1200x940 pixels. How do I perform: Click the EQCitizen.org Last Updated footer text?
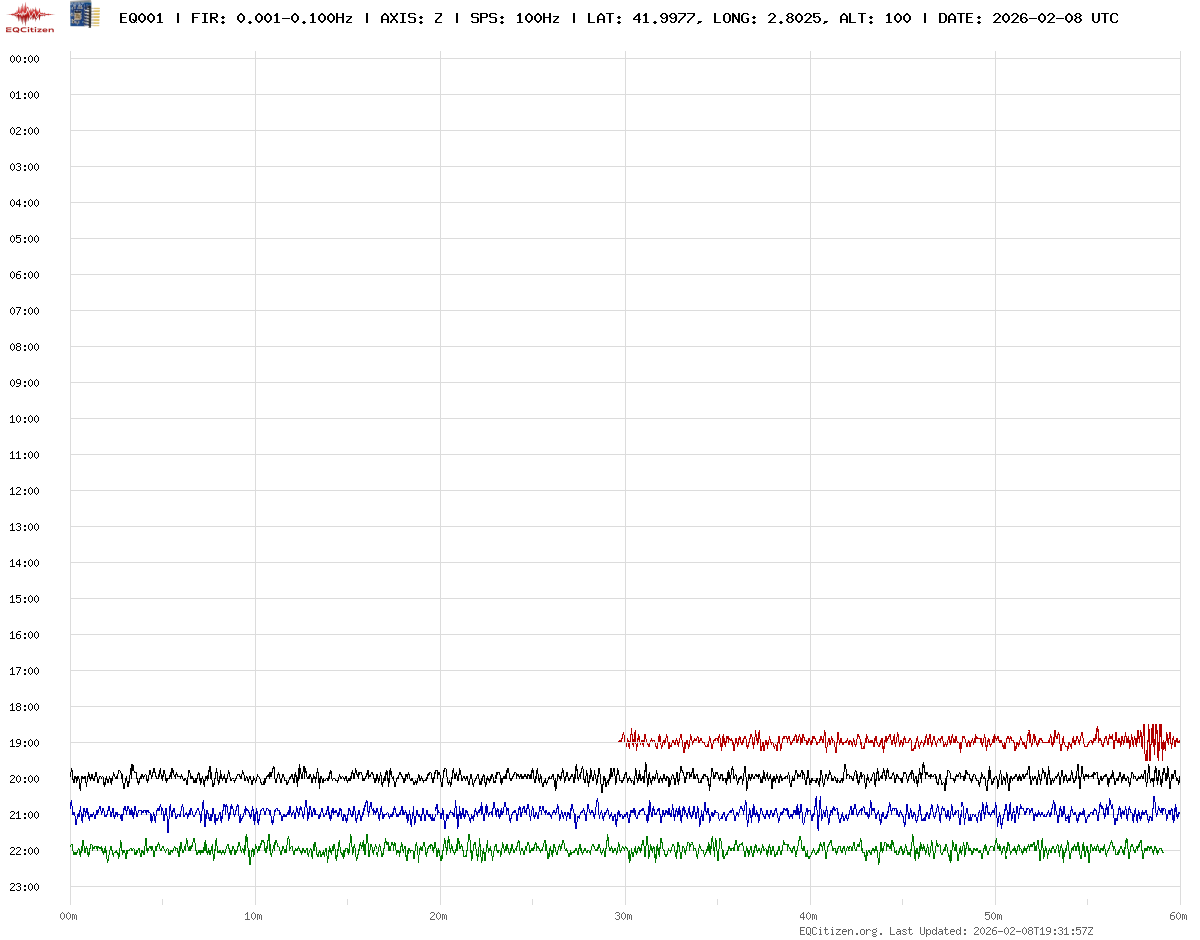click(x=946, y=931)
